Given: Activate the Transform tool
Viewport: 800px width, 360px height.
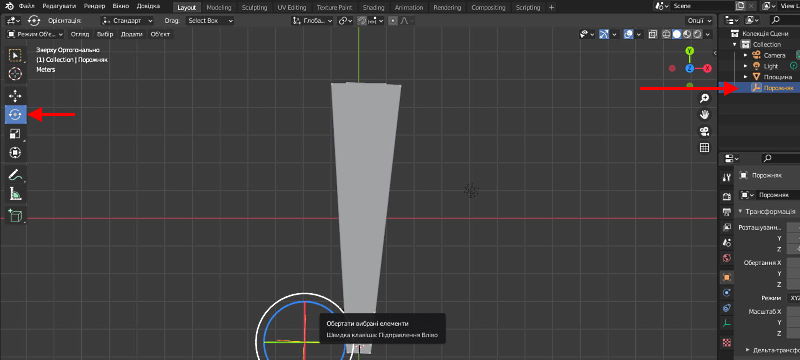Looking at the screenshot, I should pos(15,152).
